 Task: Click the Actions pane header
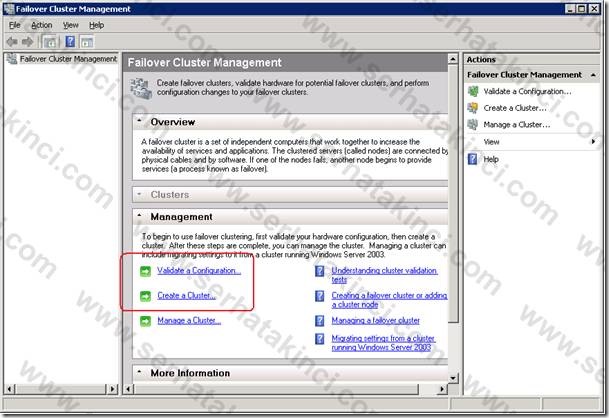pyautogui.click(x=531, y=59)
